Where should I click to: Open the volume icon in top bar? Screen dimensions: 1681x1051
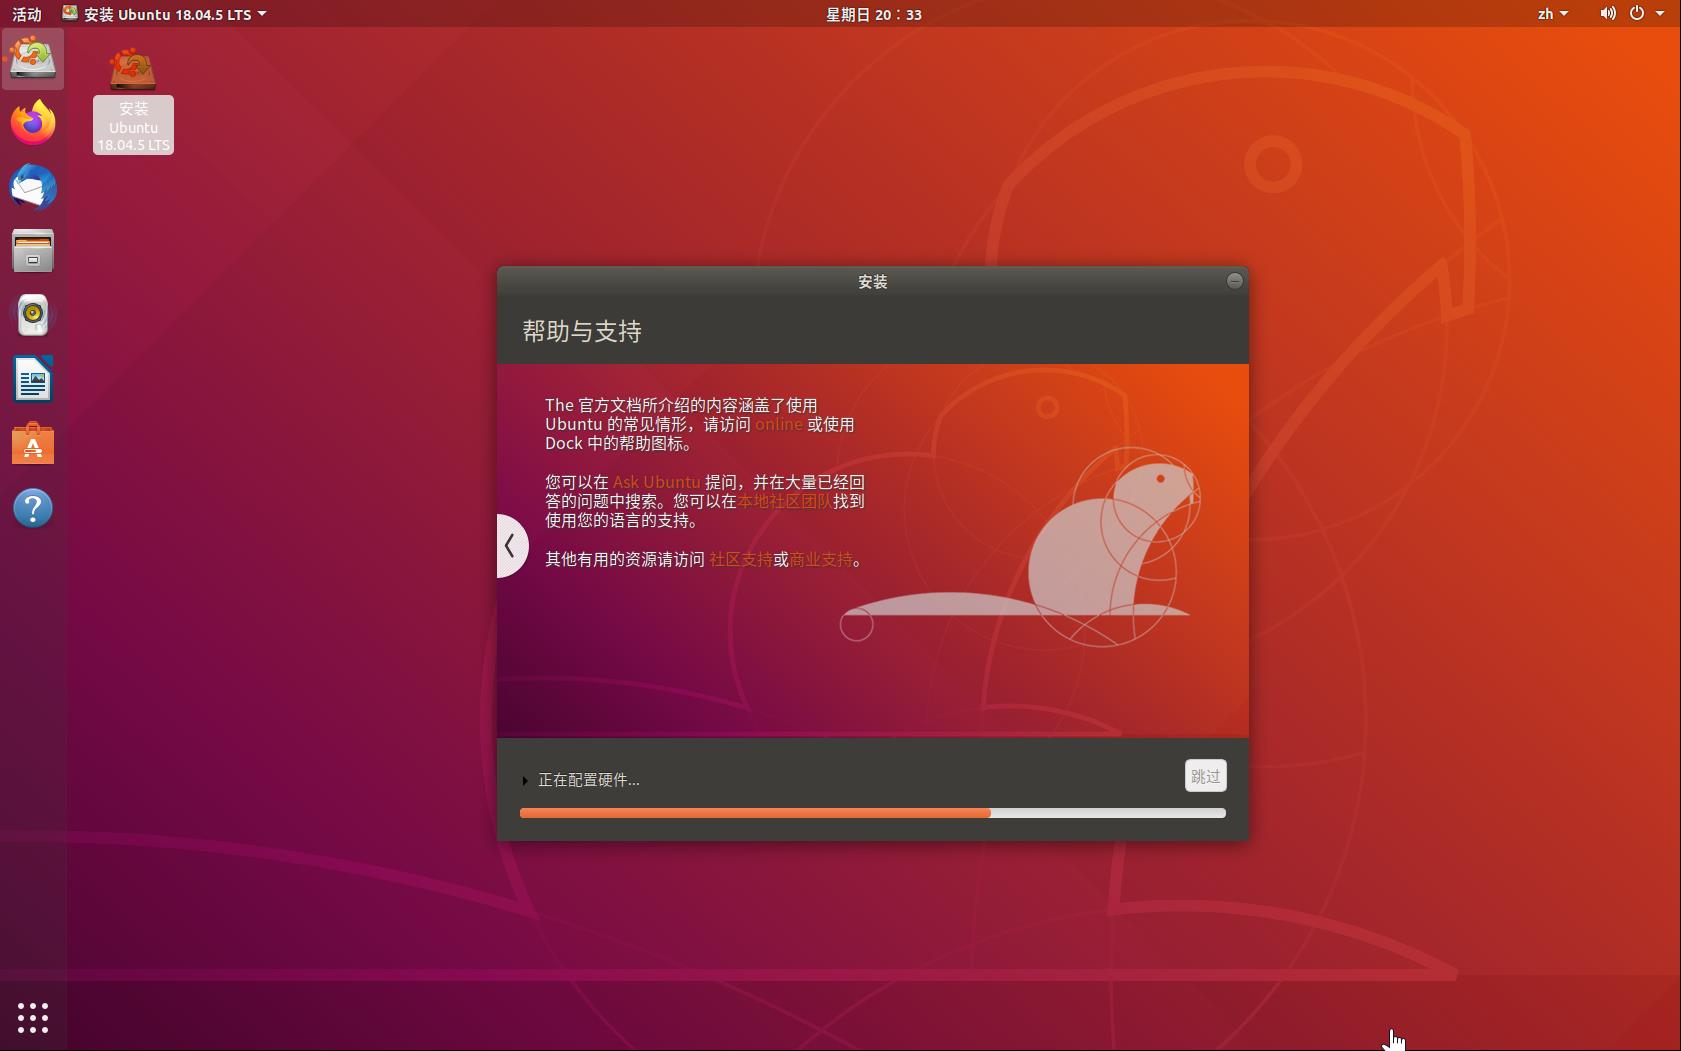click(1608, 14)
